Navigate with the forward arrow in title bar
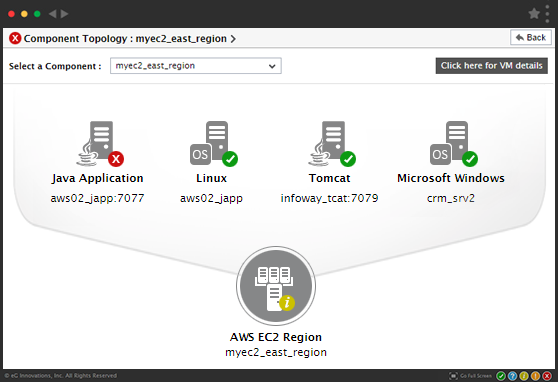The image size is (558, 382). (x=64, y=14)
